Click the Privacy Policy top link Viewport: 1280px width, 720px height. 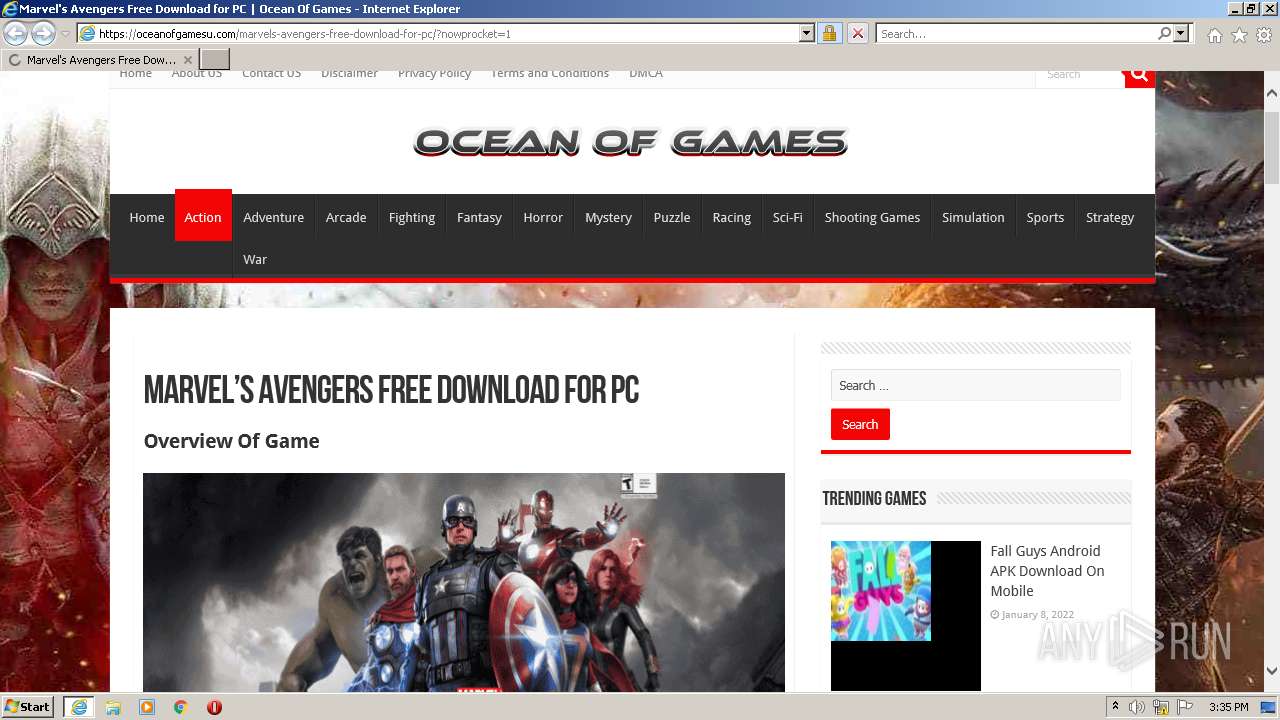coord(434,74)
